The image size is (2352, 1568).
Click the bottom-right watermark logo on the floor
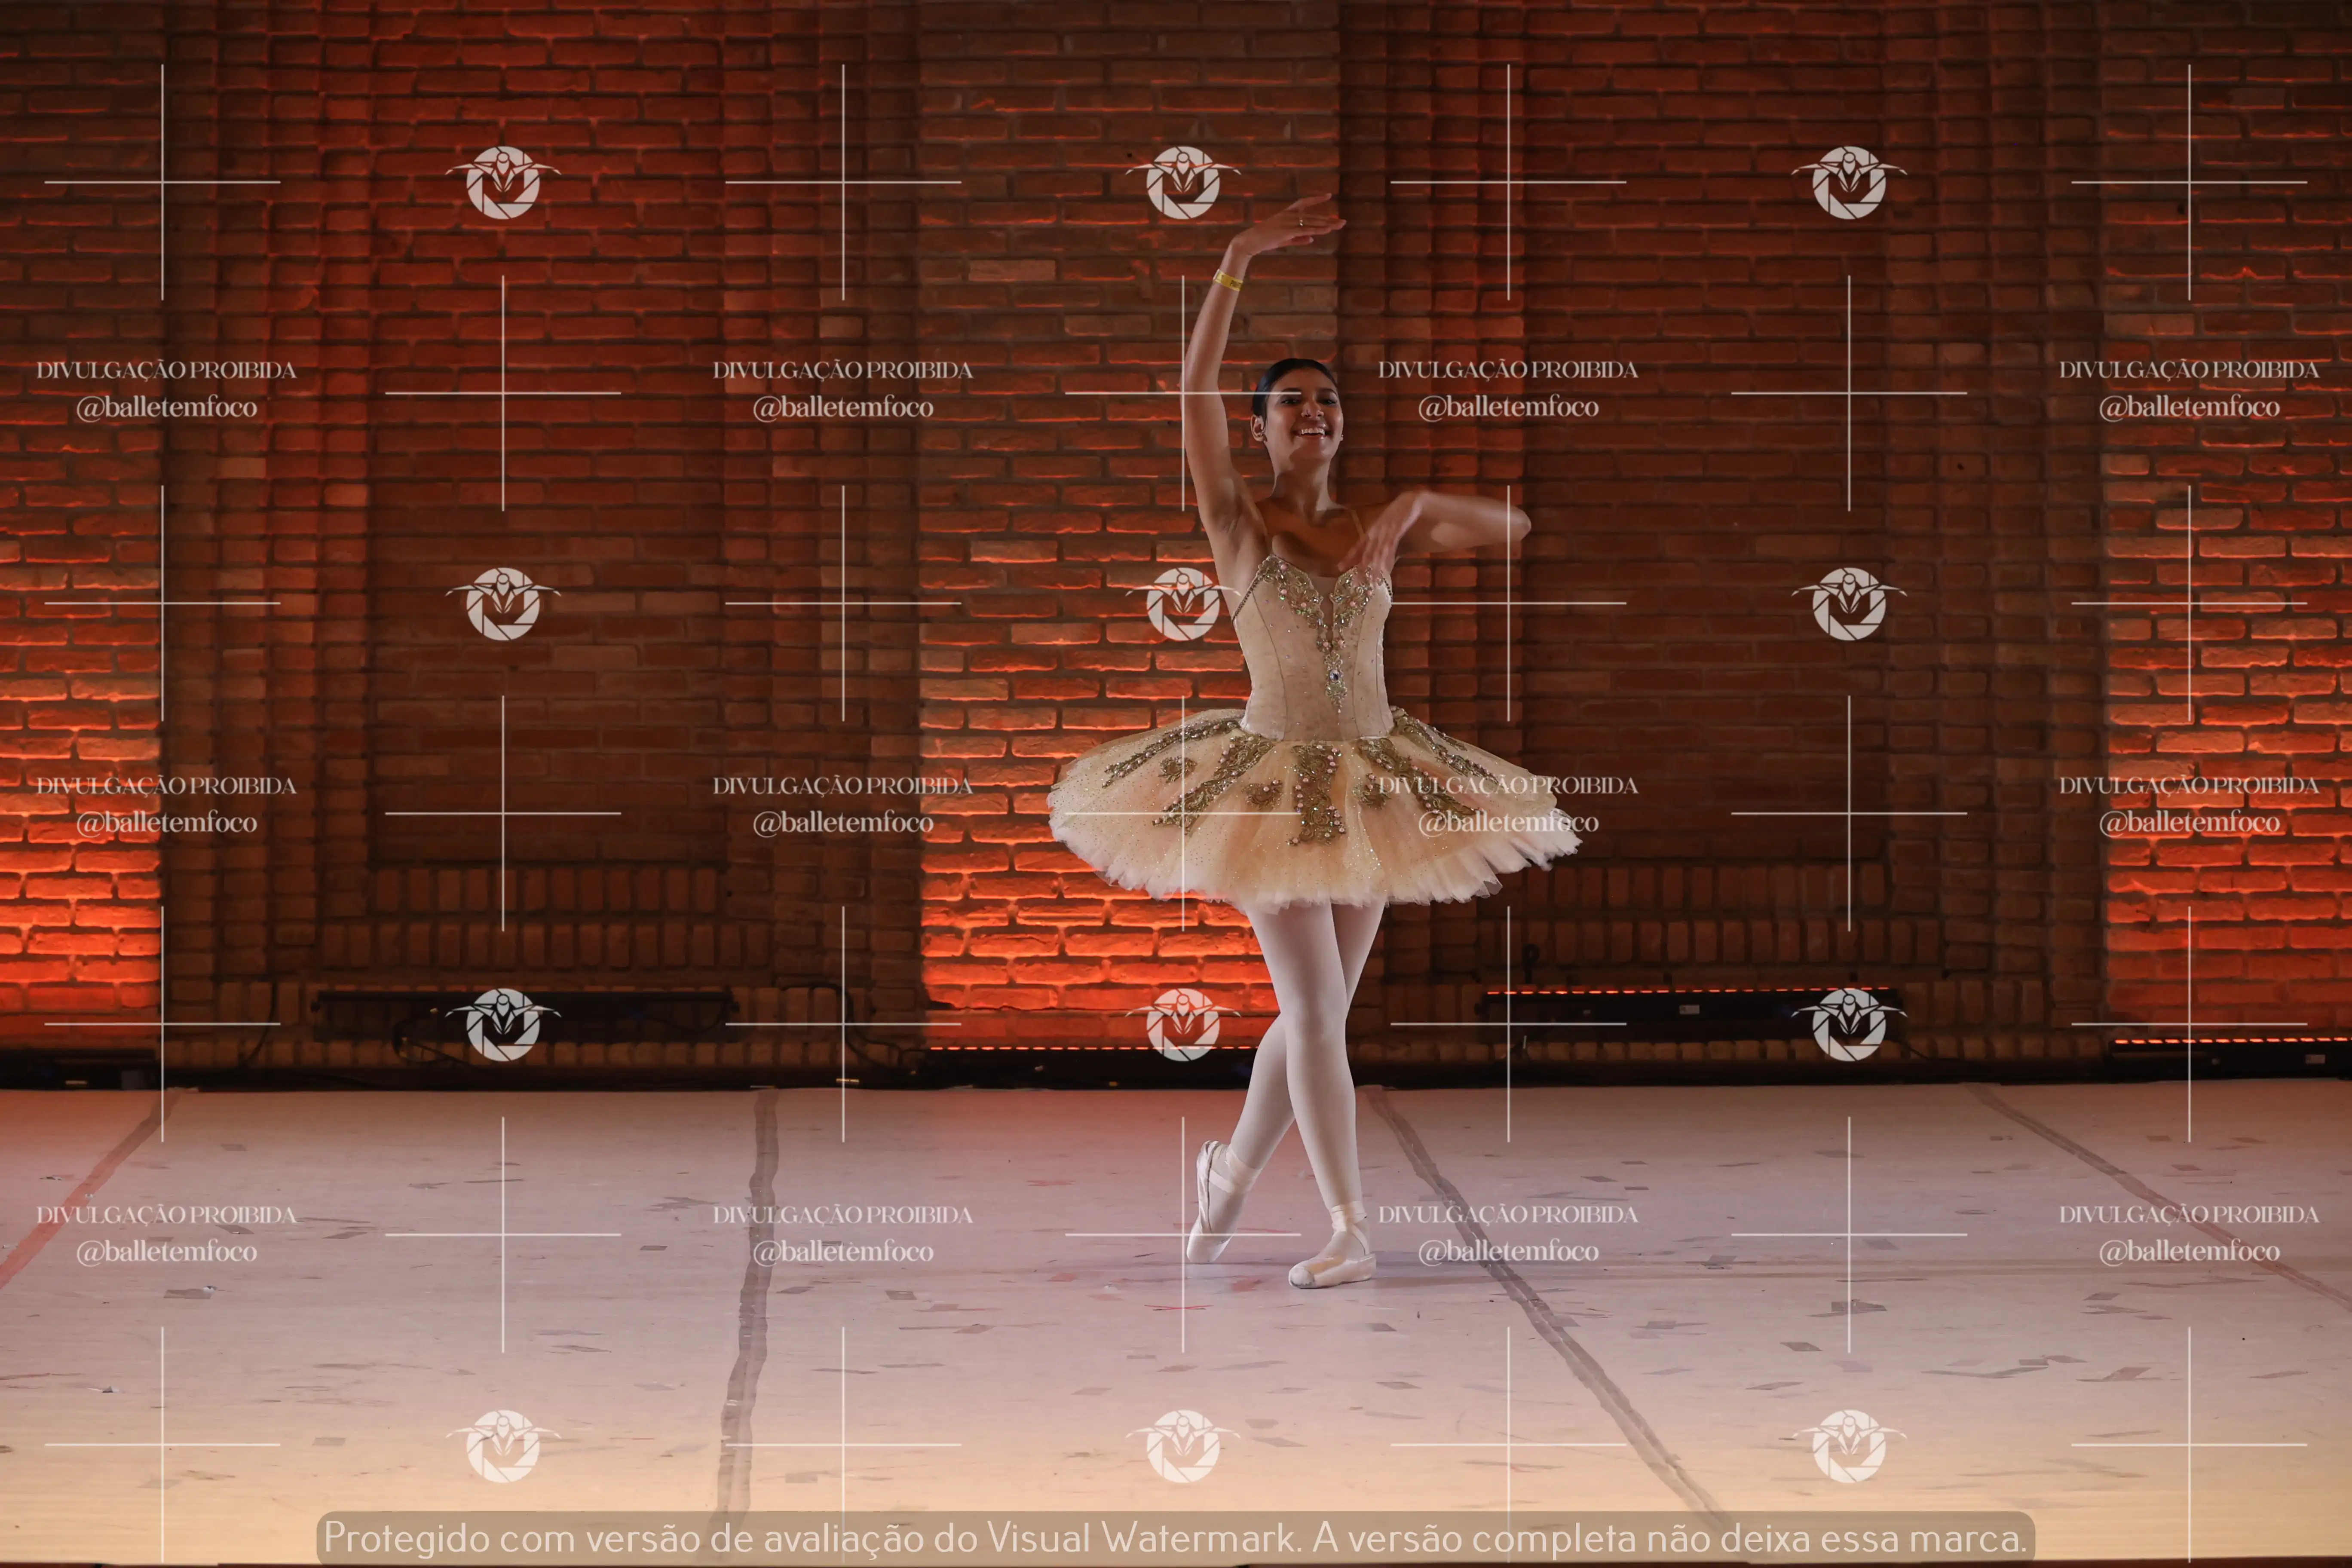(1849, 1446)
